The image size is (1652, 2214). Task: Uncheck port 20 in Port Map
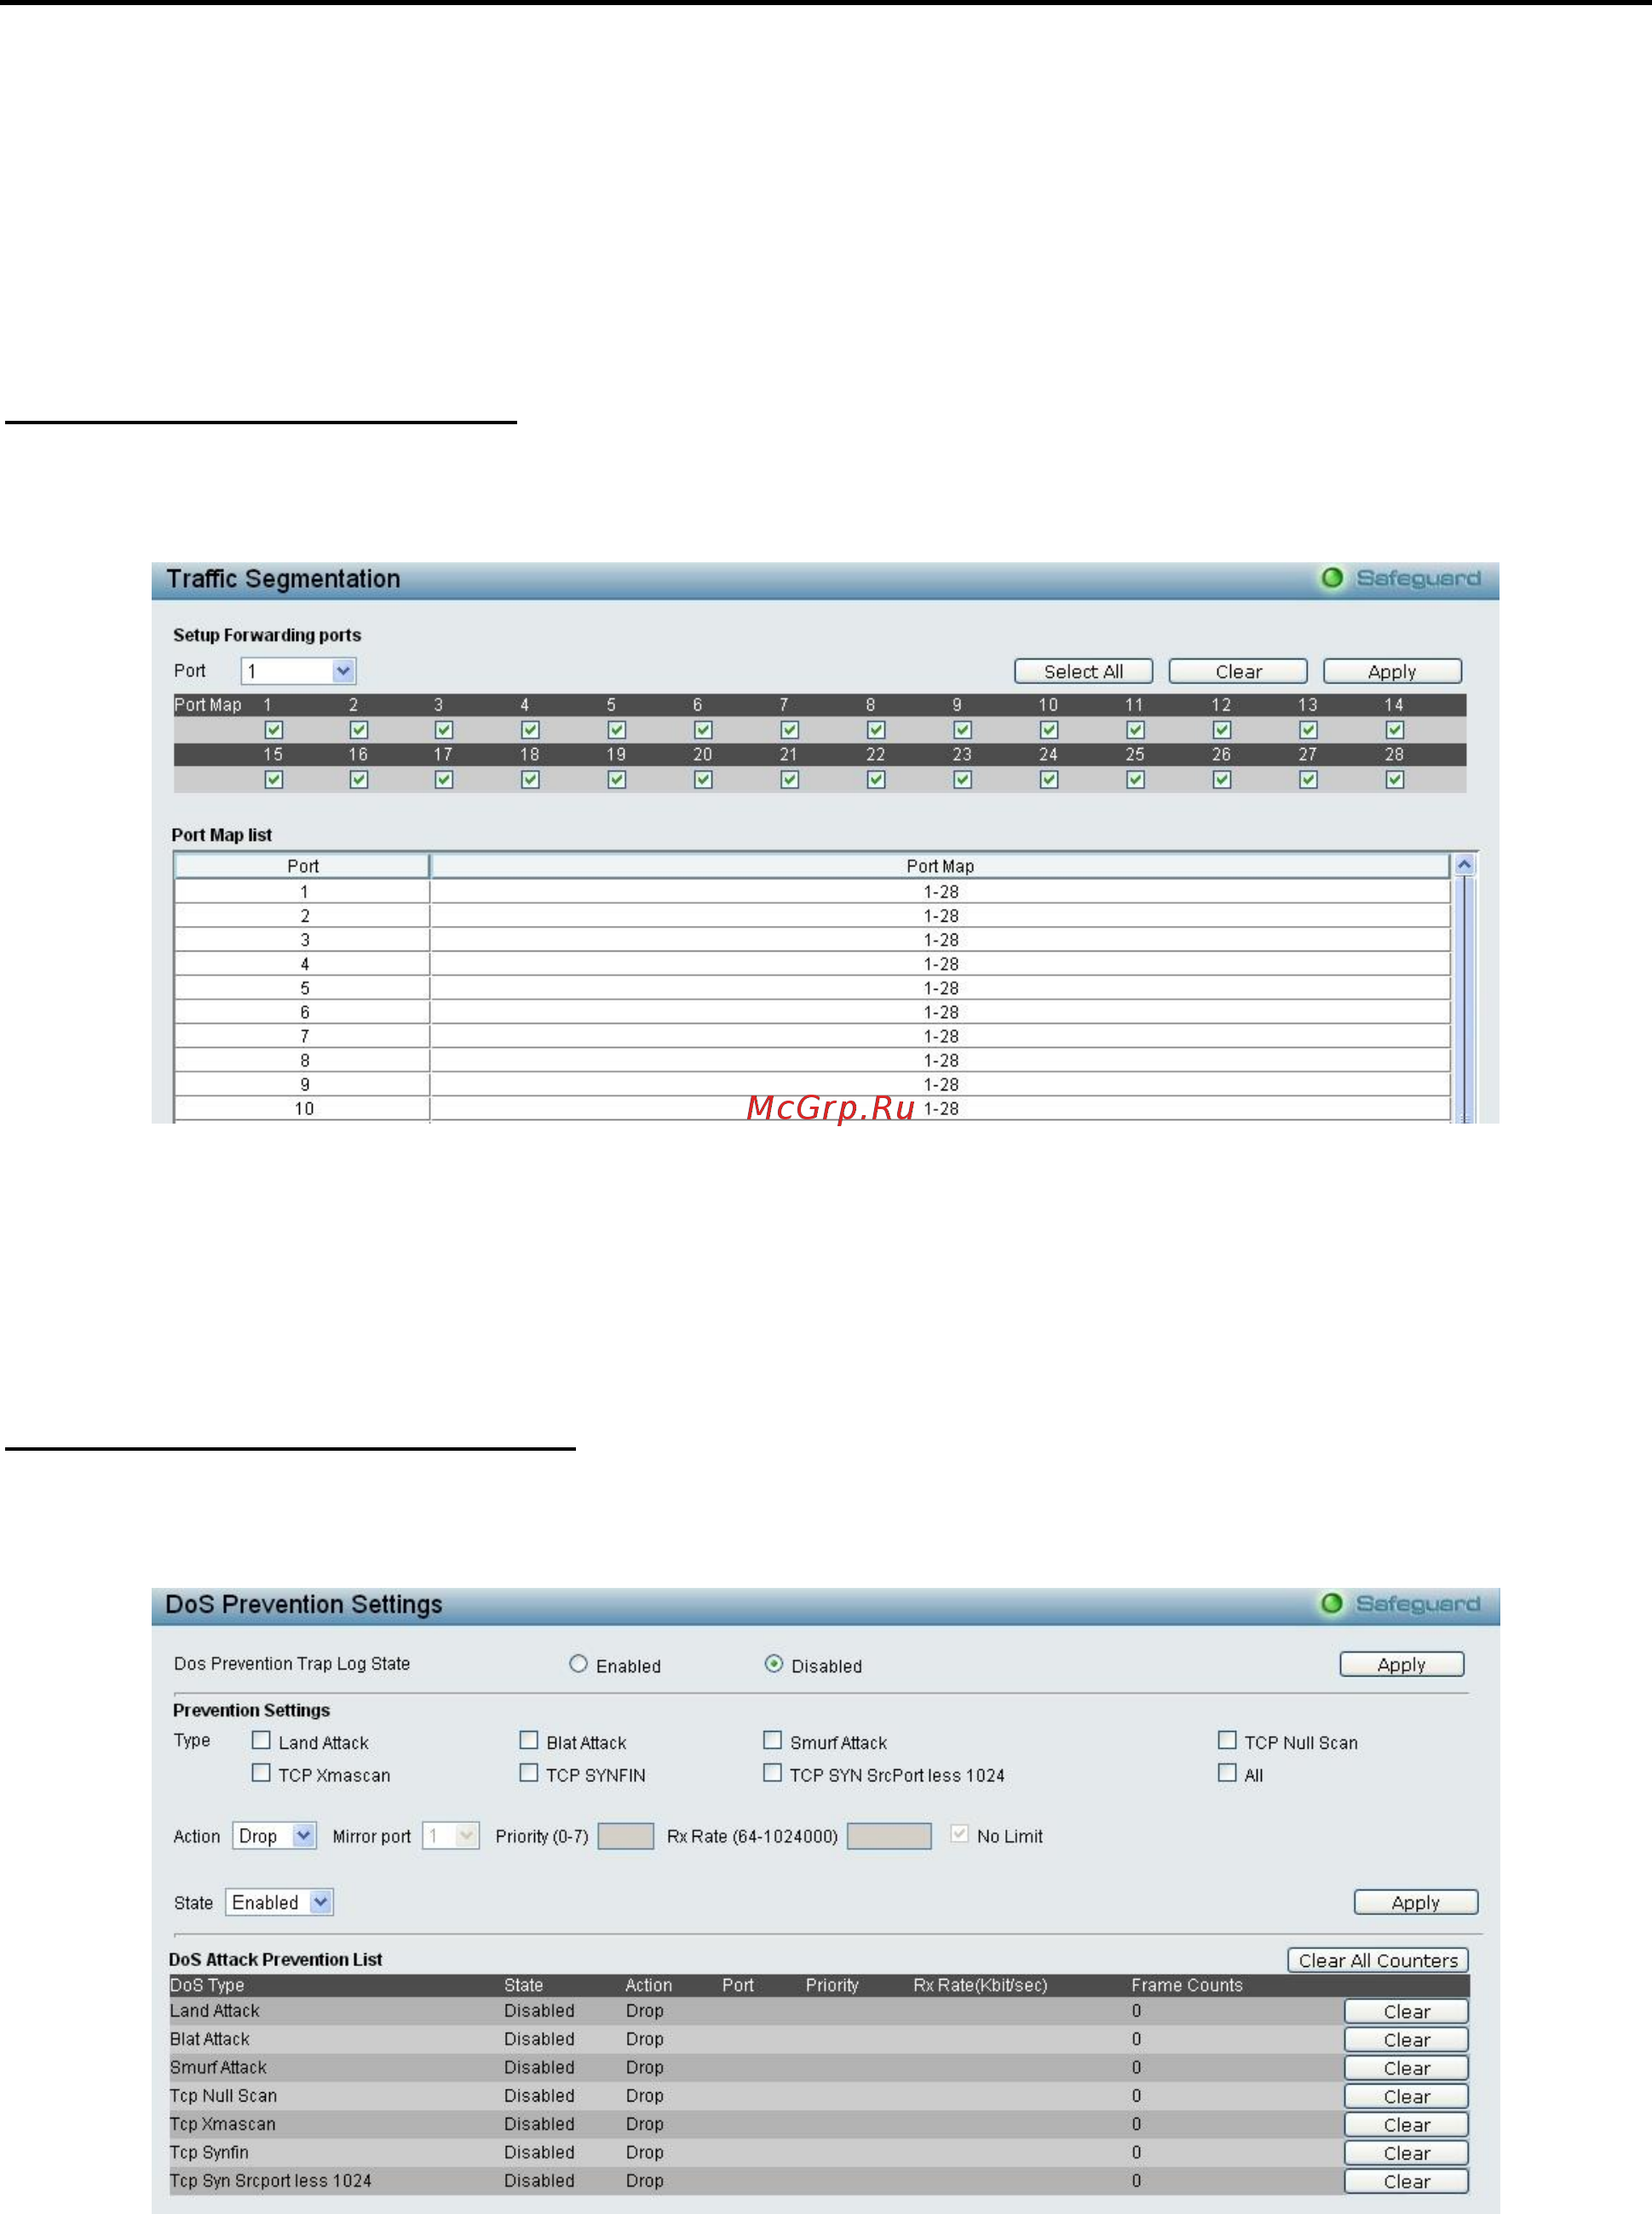pyautogui.click(x=703, y=779)
